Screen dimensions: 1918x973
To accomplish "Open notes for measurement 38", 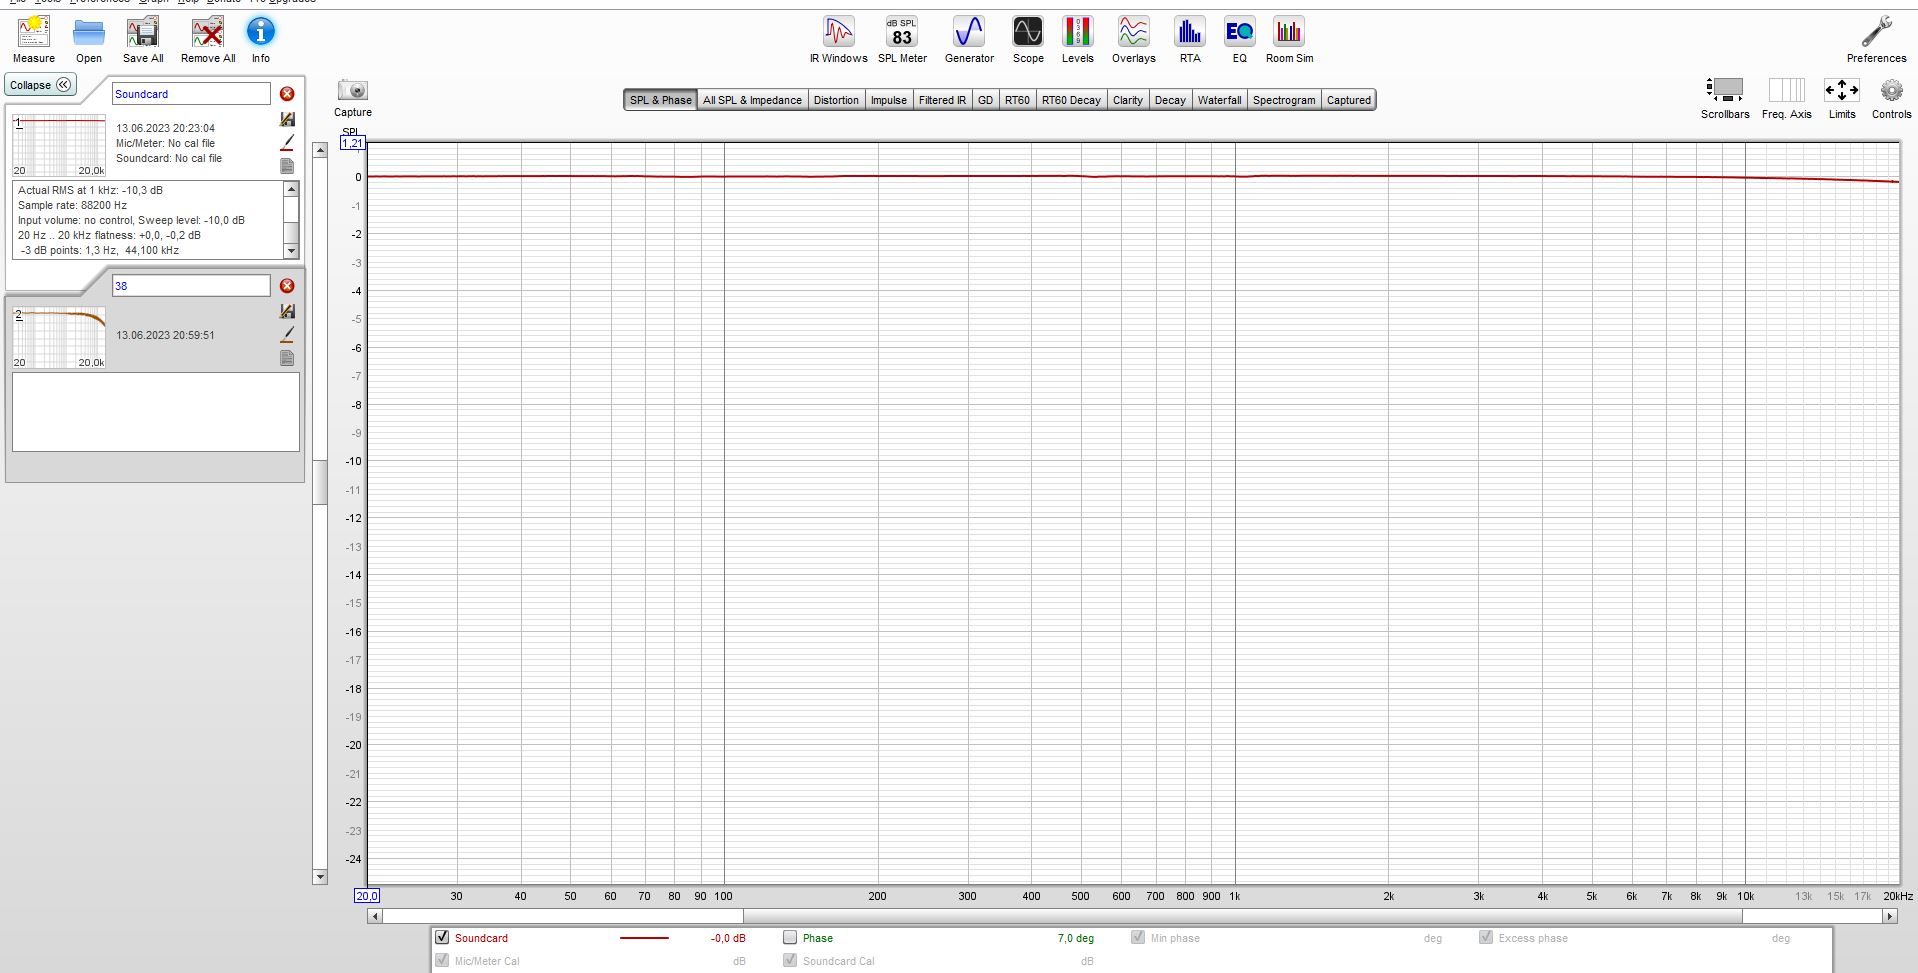I will (x=287, y=358).
